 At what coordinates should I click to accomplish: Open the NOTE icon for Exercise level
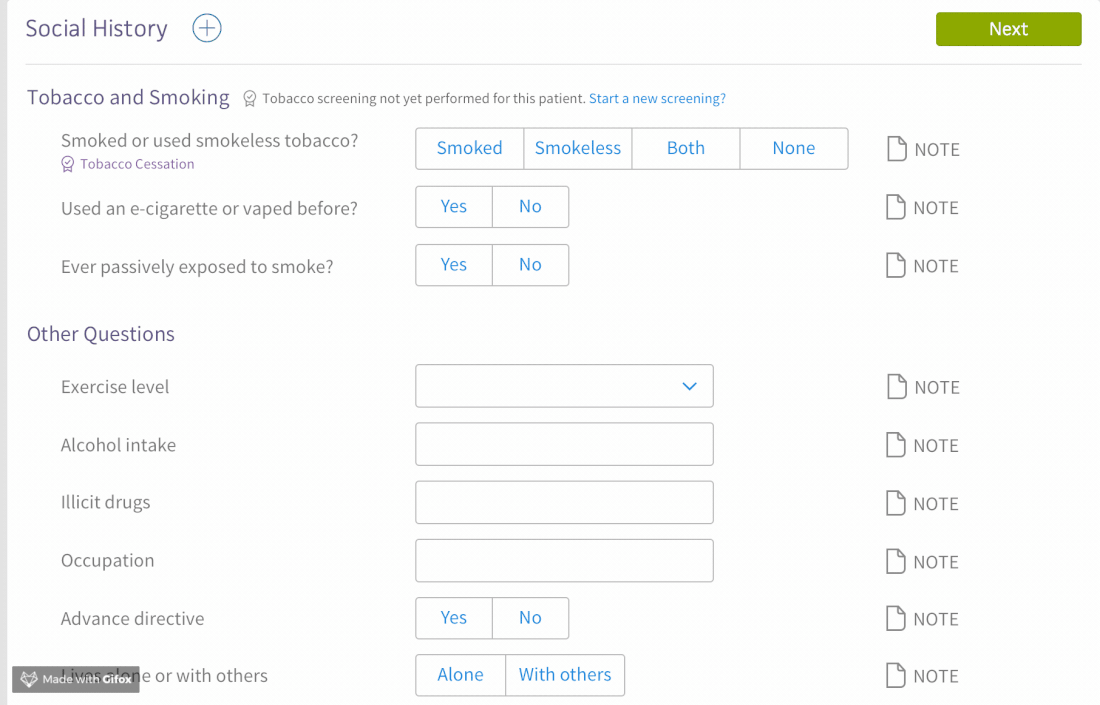(x=897, y=387)
